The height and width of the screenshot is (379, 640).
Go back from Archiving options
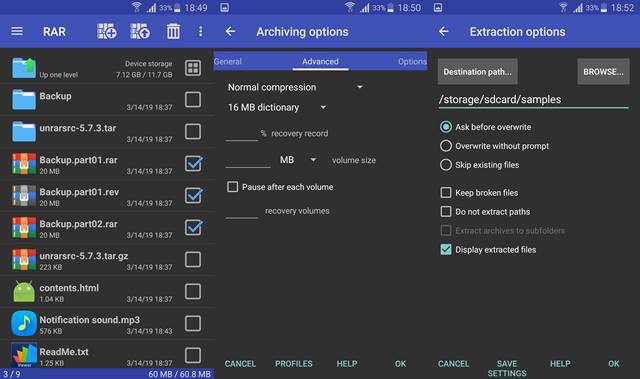point(230,31)
